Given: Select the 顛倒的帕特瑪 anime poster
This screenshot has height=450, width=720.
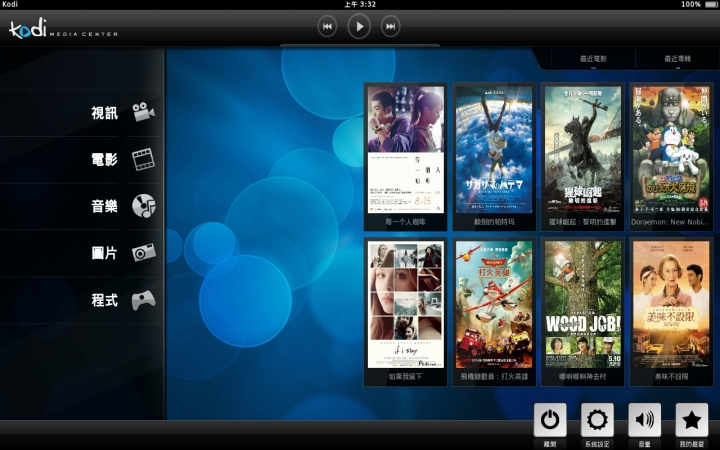Looking at the screenshot, I should pos(494,149).
